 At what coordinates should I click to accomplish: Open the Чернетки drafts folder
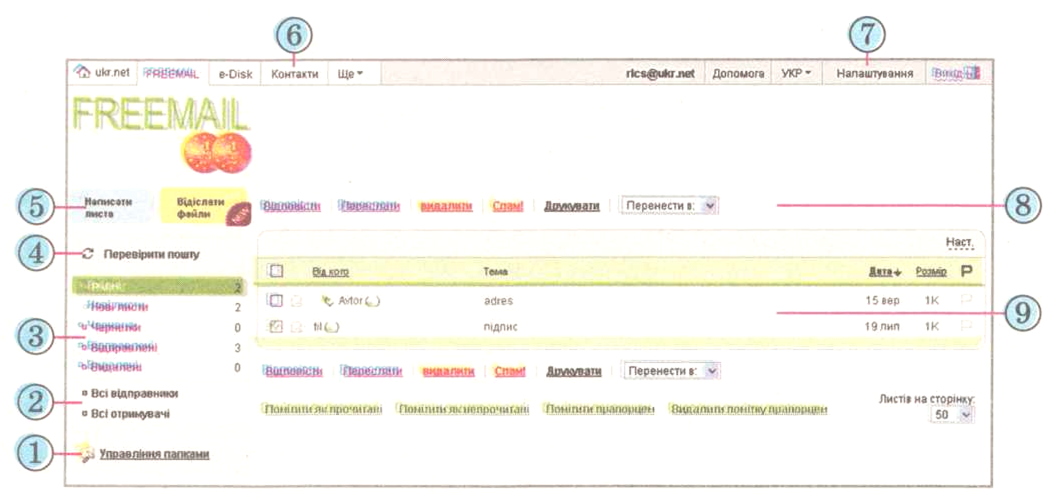point(112,327)
